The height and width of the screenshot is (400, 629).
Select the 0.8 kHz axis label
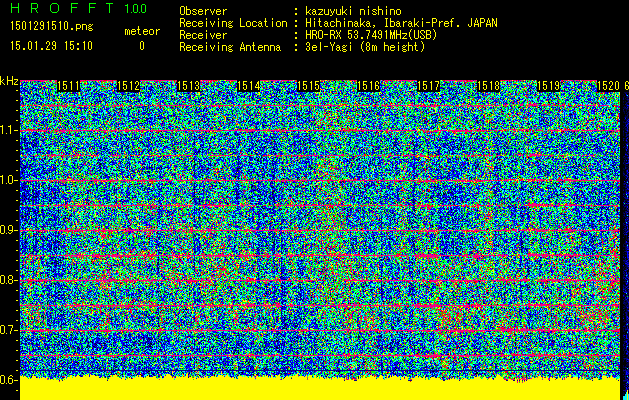pyautogui.click(x=9, y=280)
